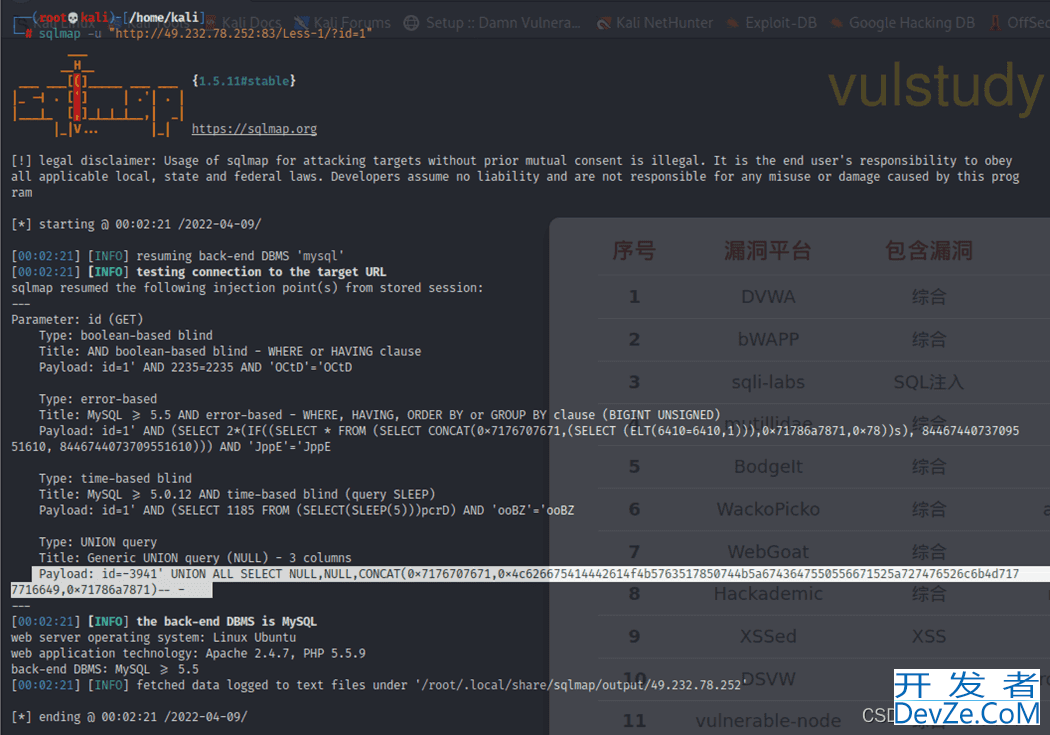The height and width of the screenshot is (735, 1050).
Task: Click the 'web server operating system: Linux Ubuntu' line
Action: (153, 638)
